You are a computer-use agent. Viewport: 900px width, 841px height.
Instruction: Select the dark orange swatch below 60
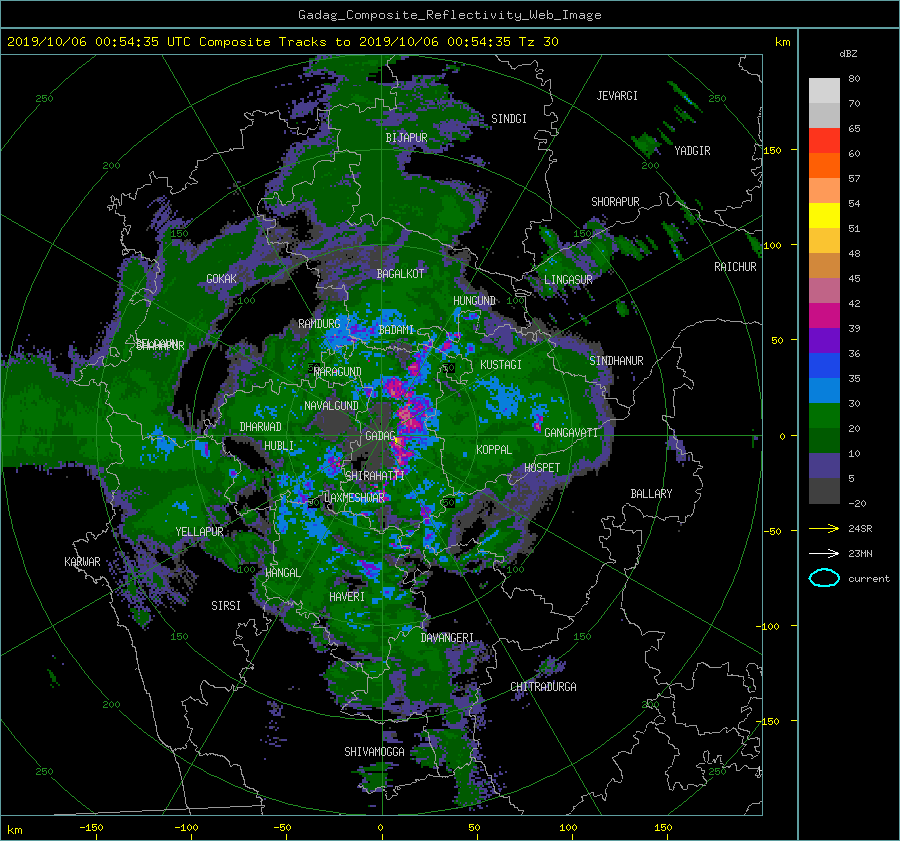(824, 166)
